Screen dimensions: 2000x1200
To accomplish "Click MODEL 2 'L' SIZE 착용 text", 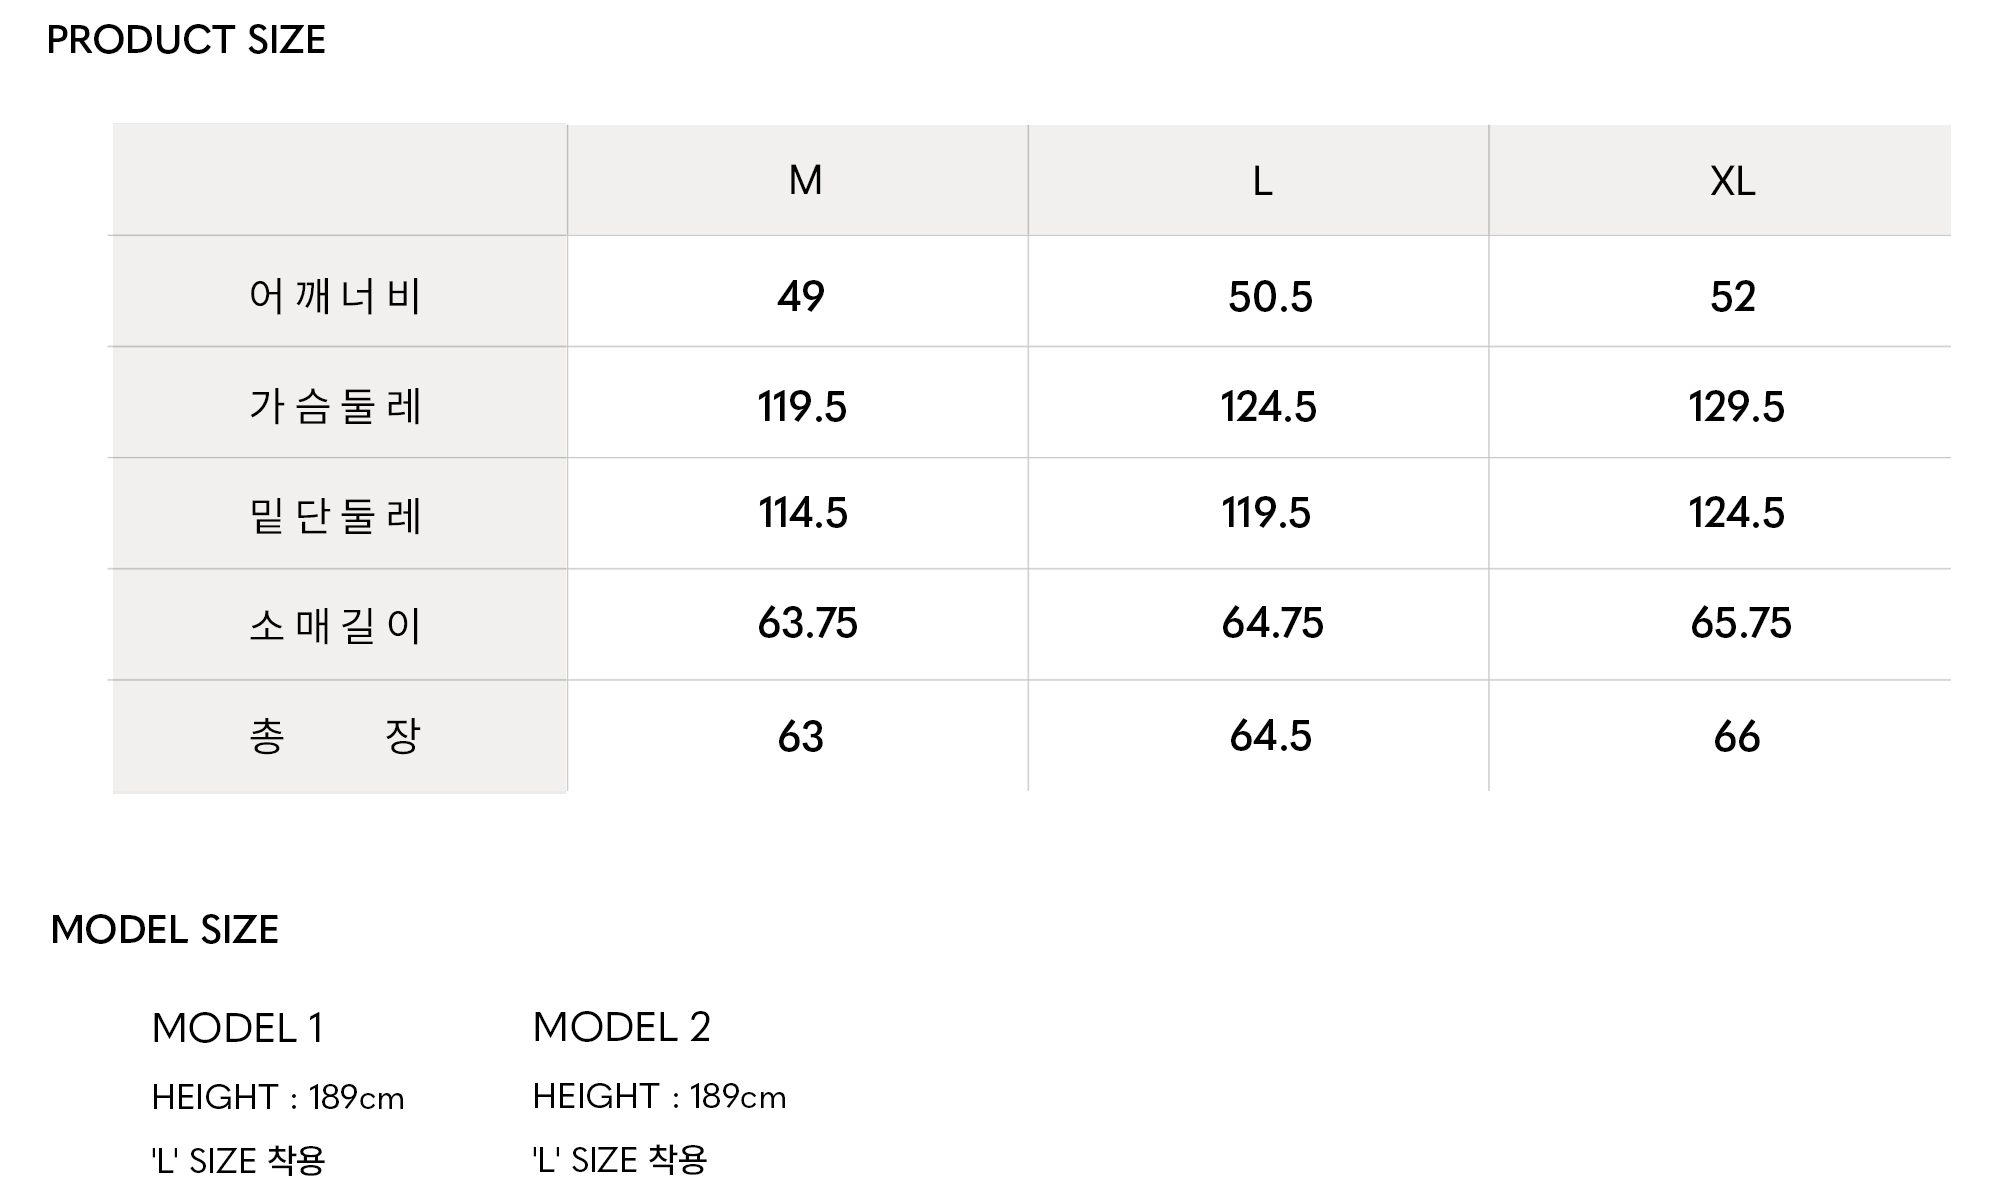I will [x=620, y=1160].
